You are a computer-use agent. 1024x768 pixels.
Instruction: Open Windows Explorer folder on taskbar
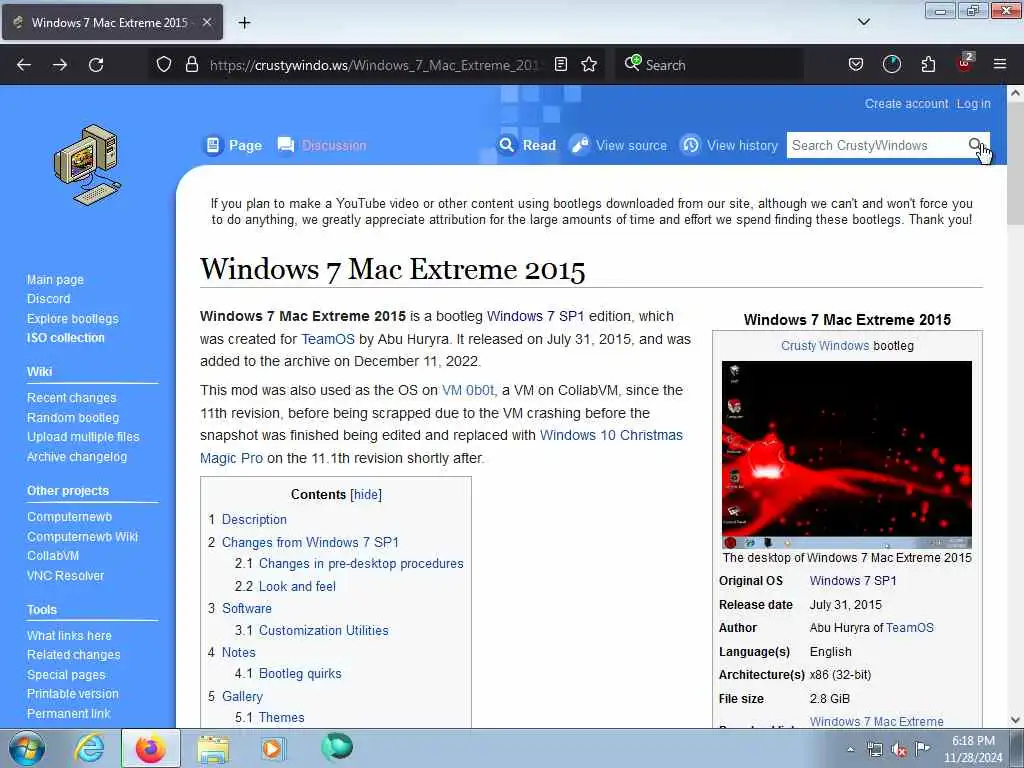[x=213, y=749]
